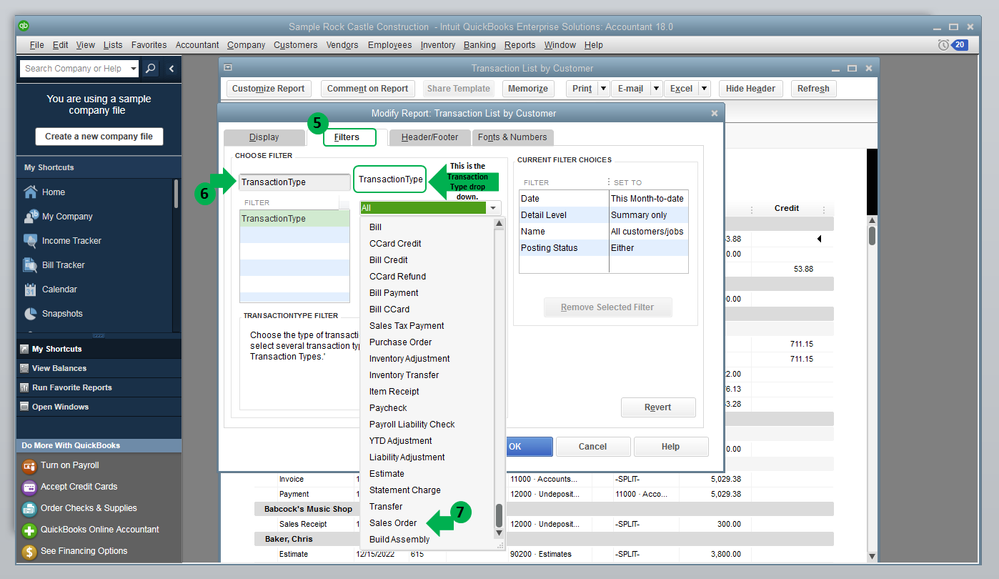Image resolution: width=999 pixels, height=579 pixels.
Task: Open the search scope dropdown arrow
Action: 133,68
